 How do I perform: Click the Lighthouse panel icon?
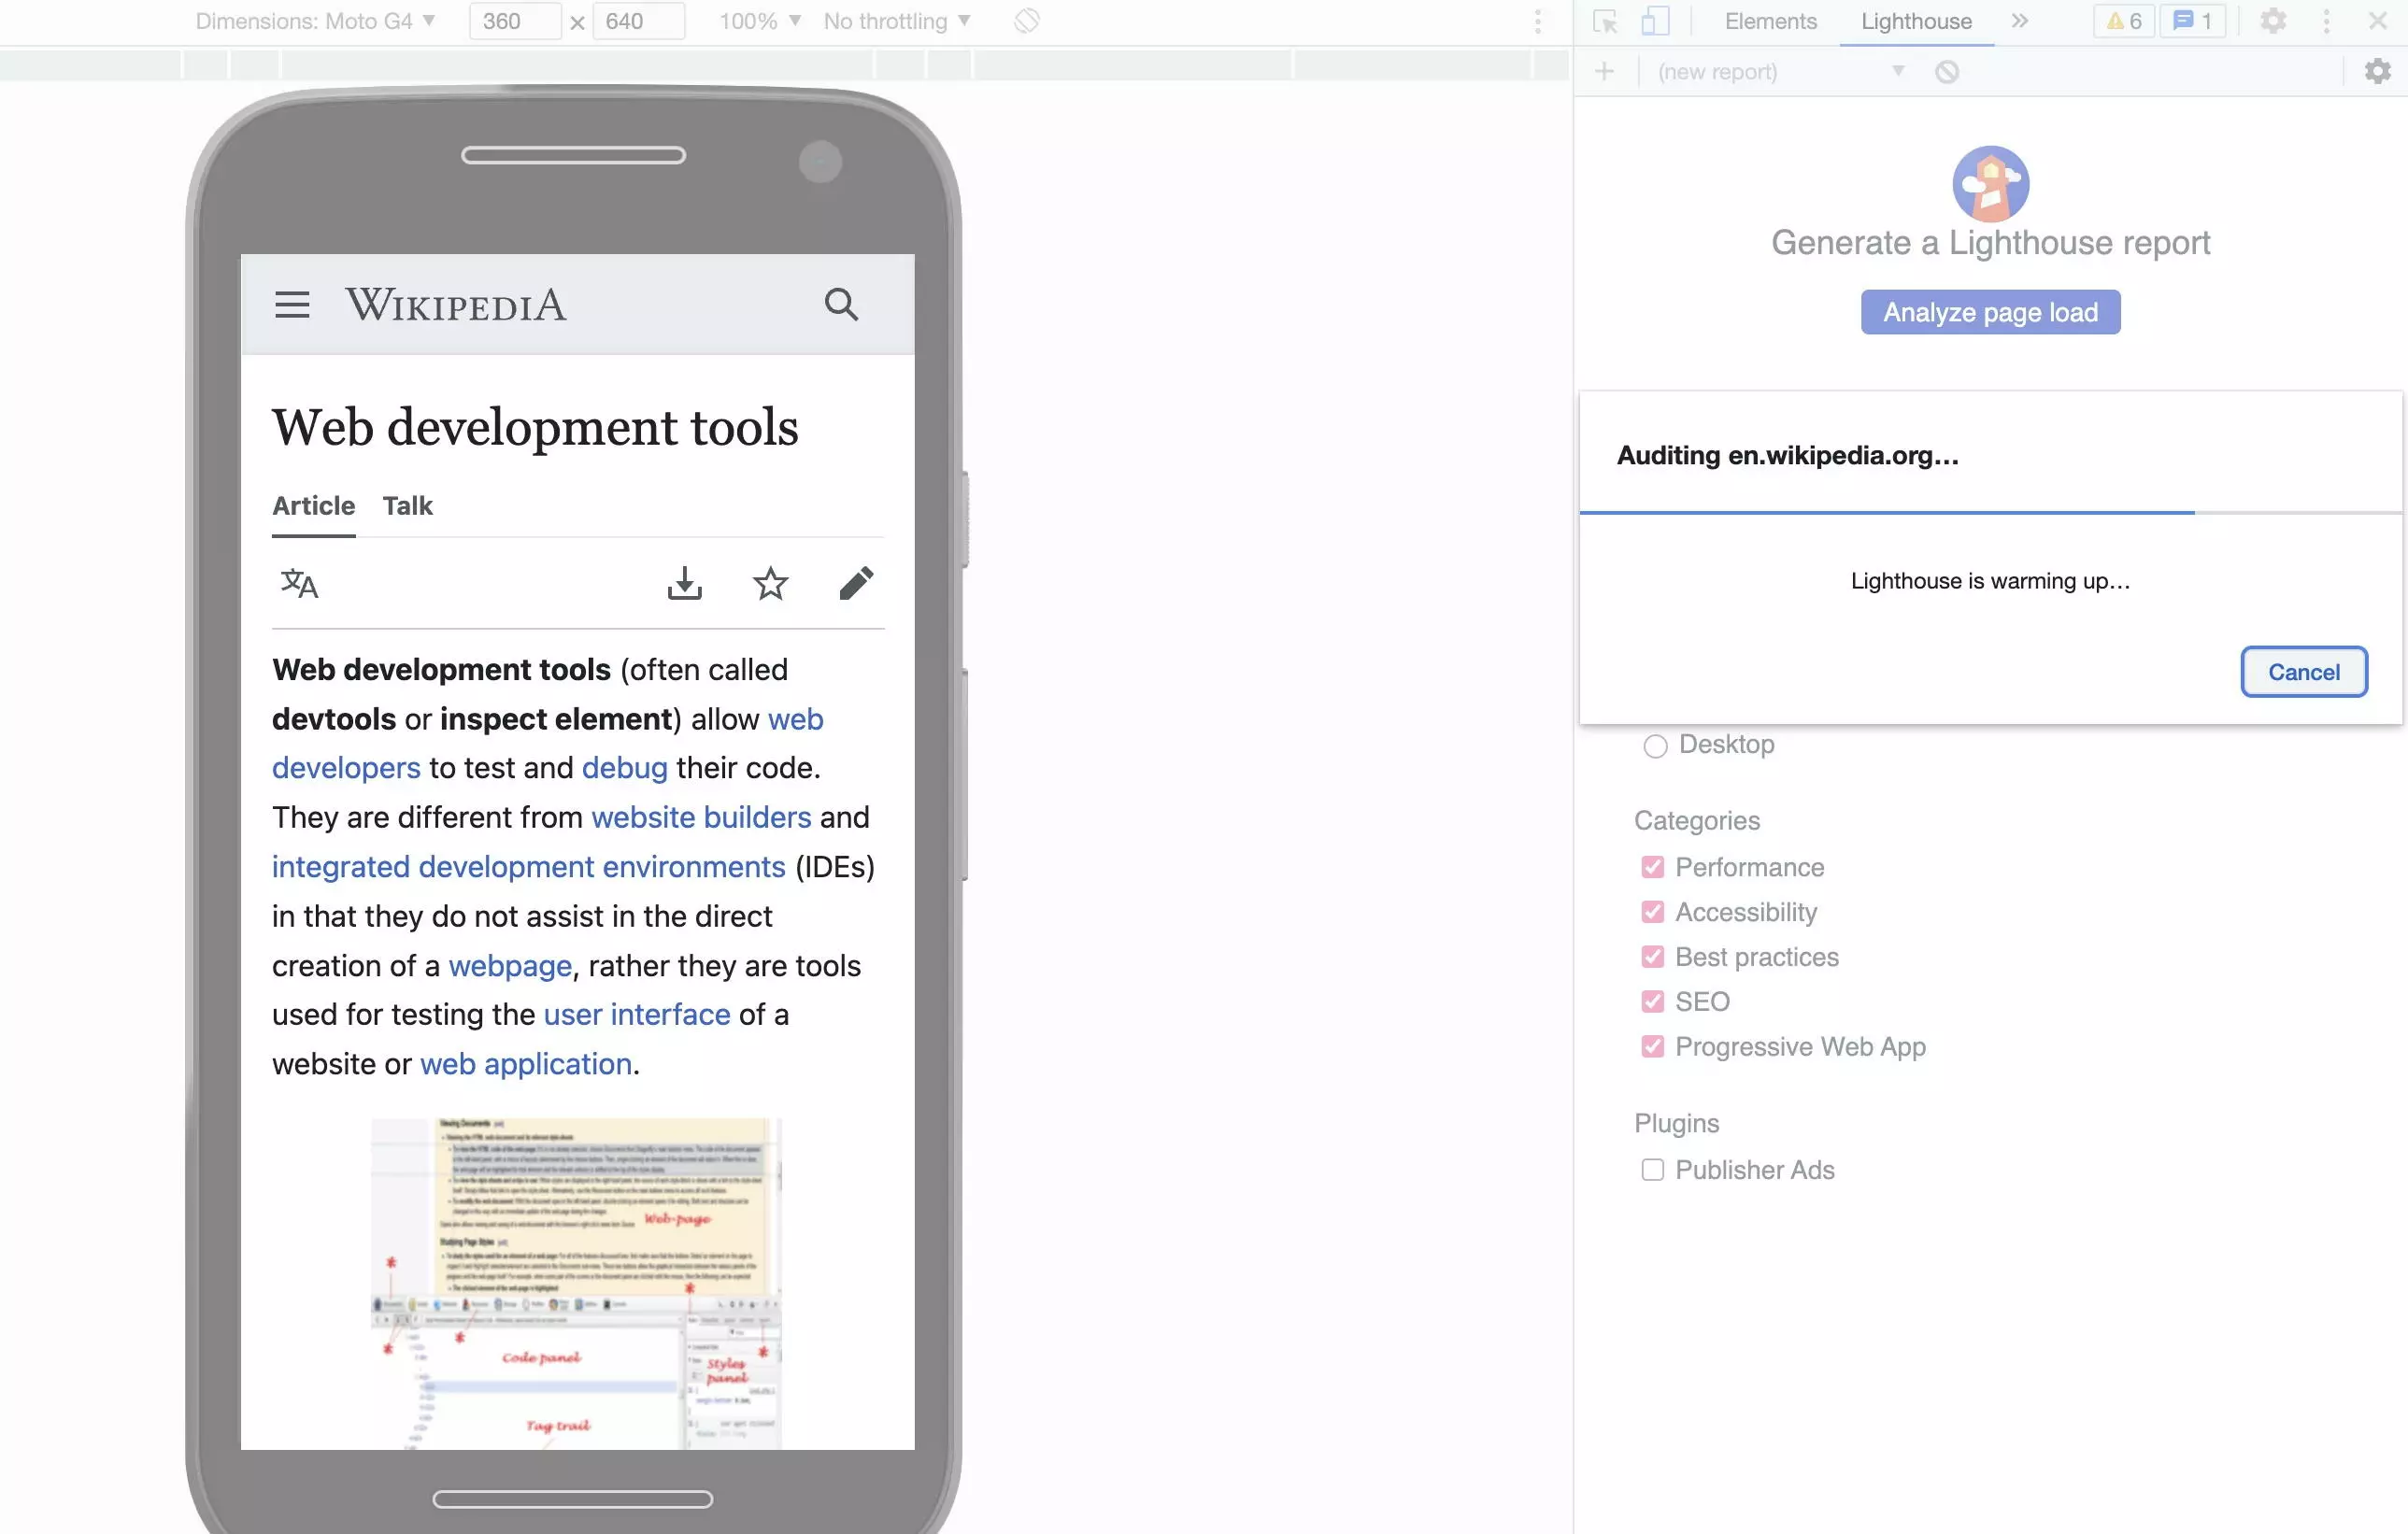click(x=1915, y=21)
